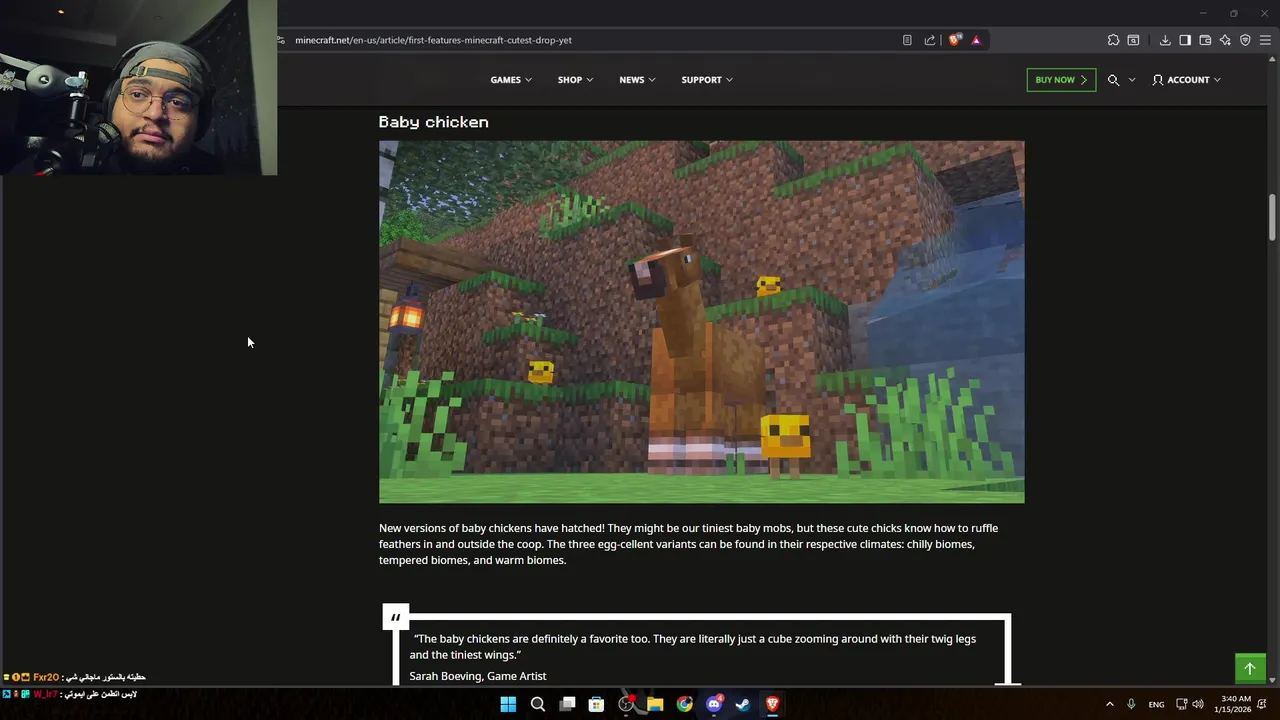This screenshot has height=720, width=1280.
Task: Click the Minecraft site search magnifier
Action: (1113, 80)
